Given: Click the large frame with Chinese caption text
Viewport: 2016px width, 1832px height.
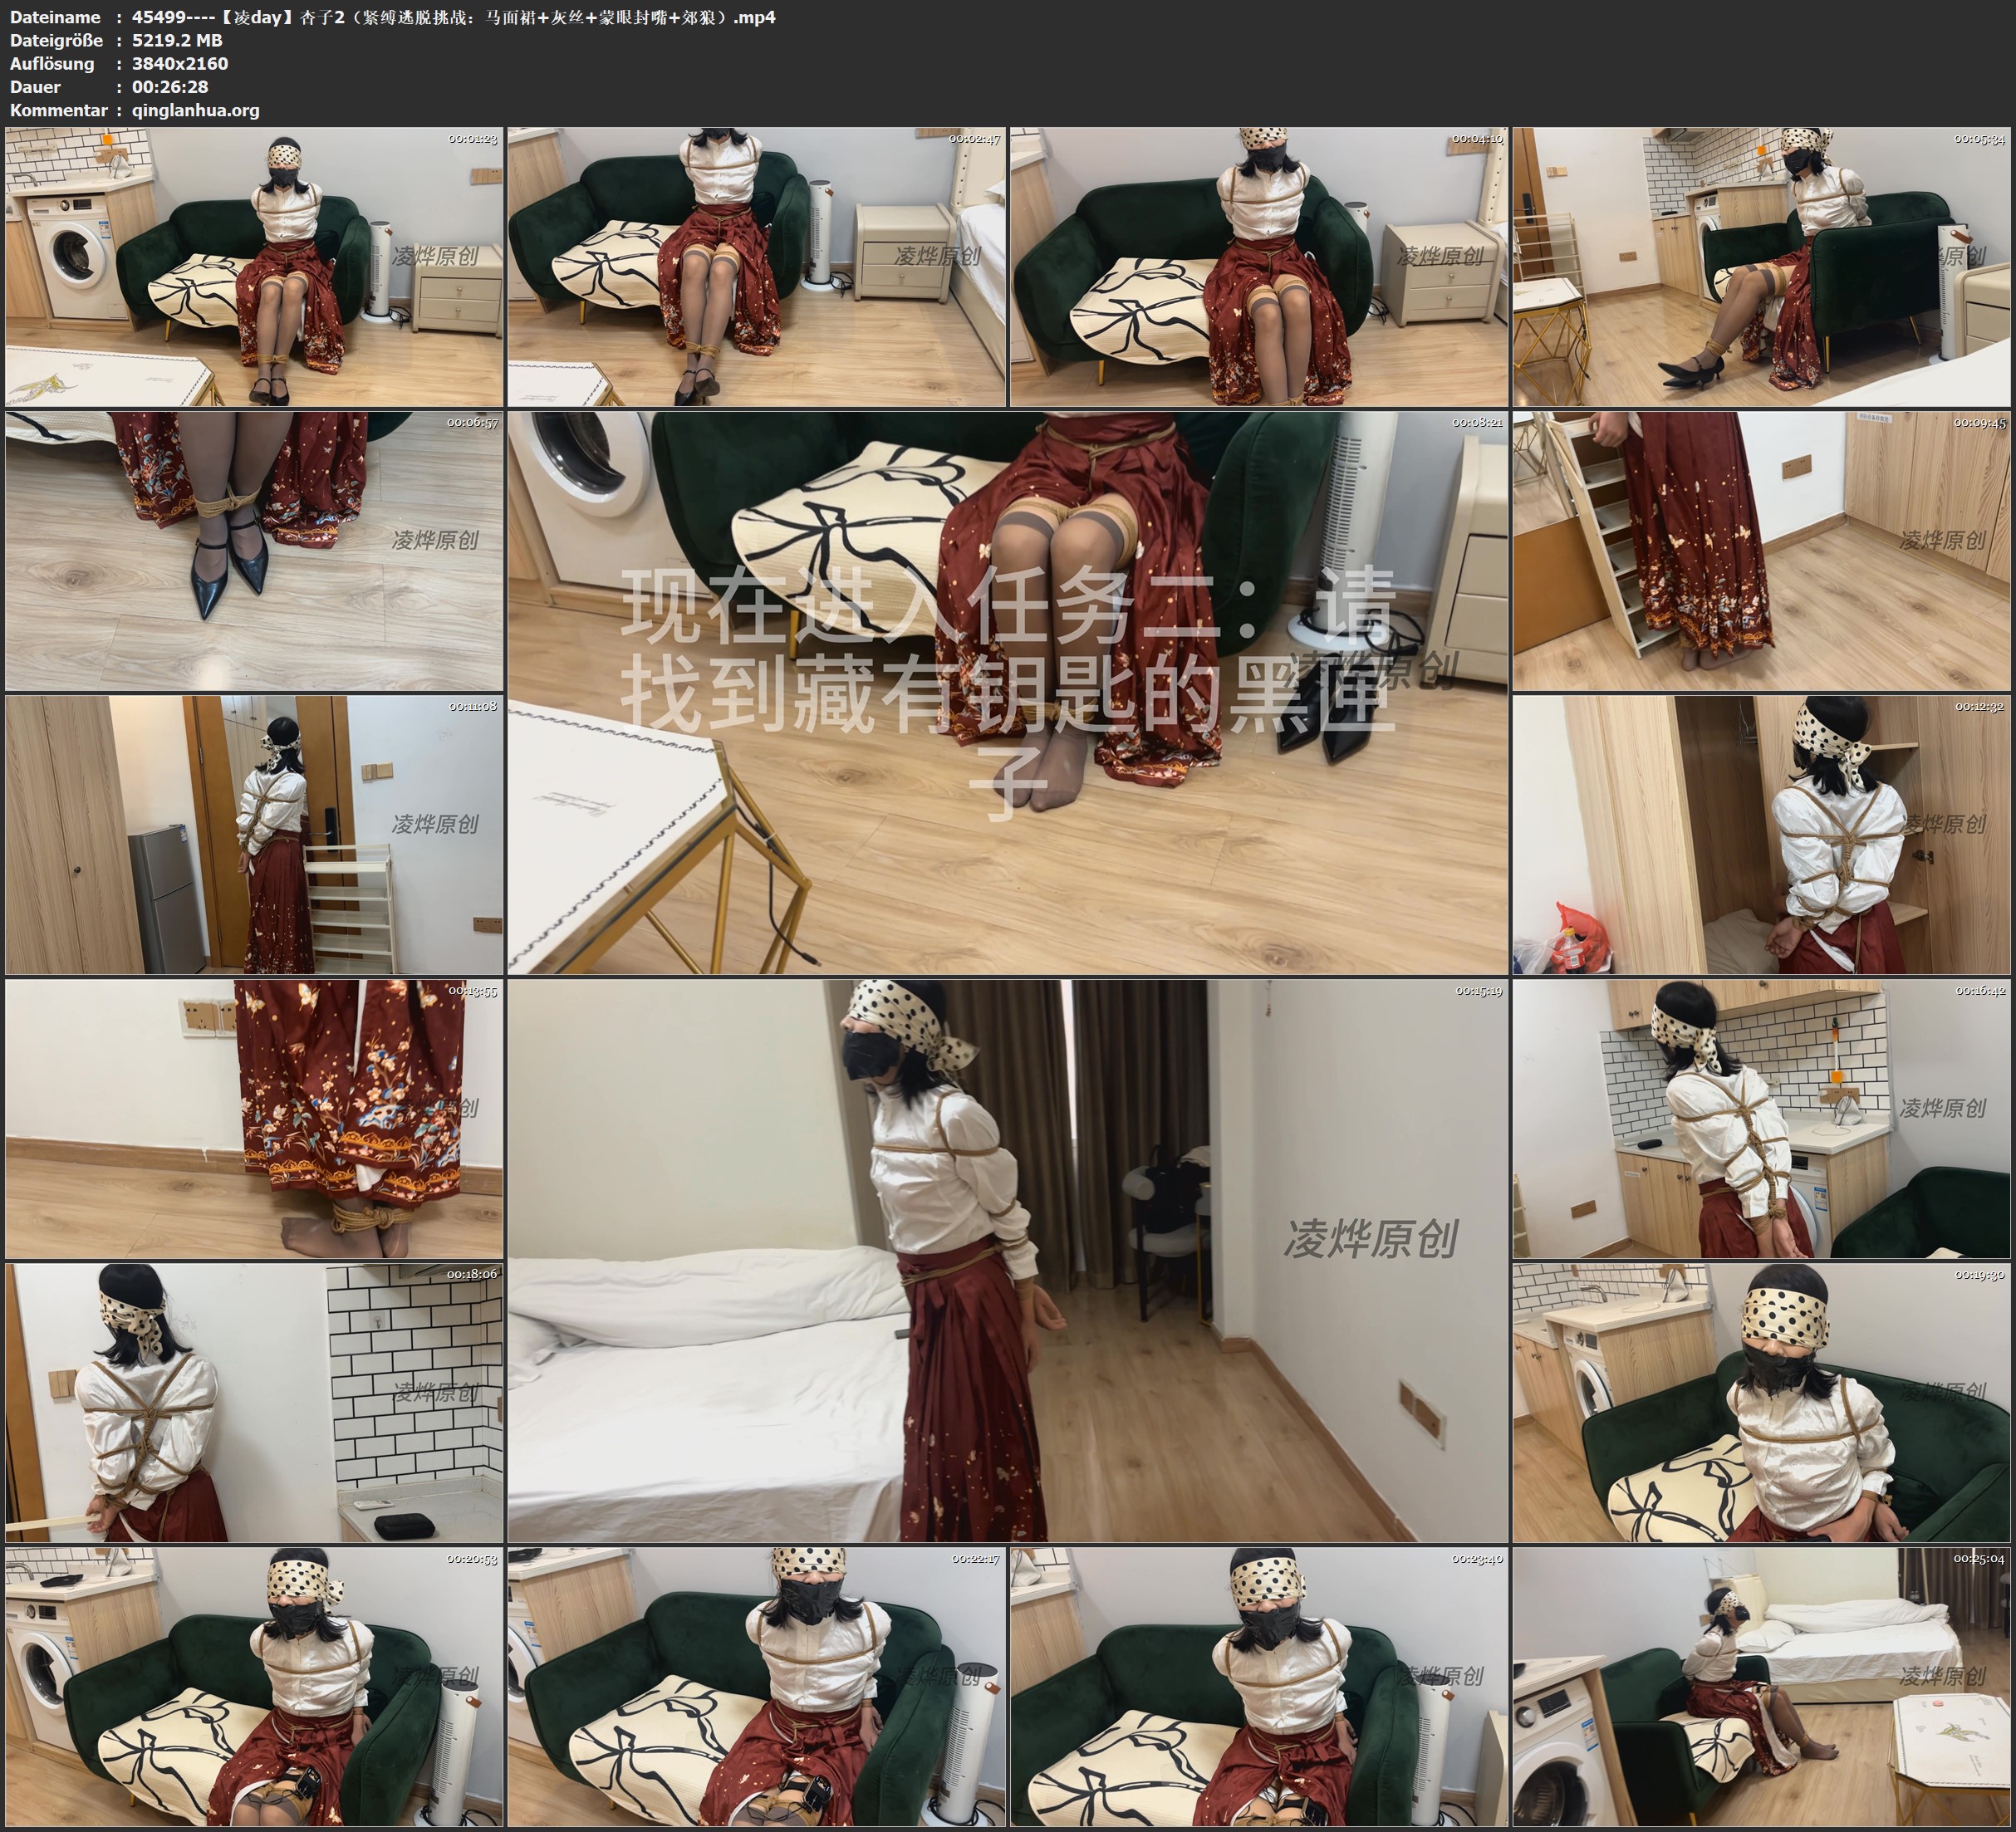Looking at the screenshot, I should click(x=1007, y=692).
